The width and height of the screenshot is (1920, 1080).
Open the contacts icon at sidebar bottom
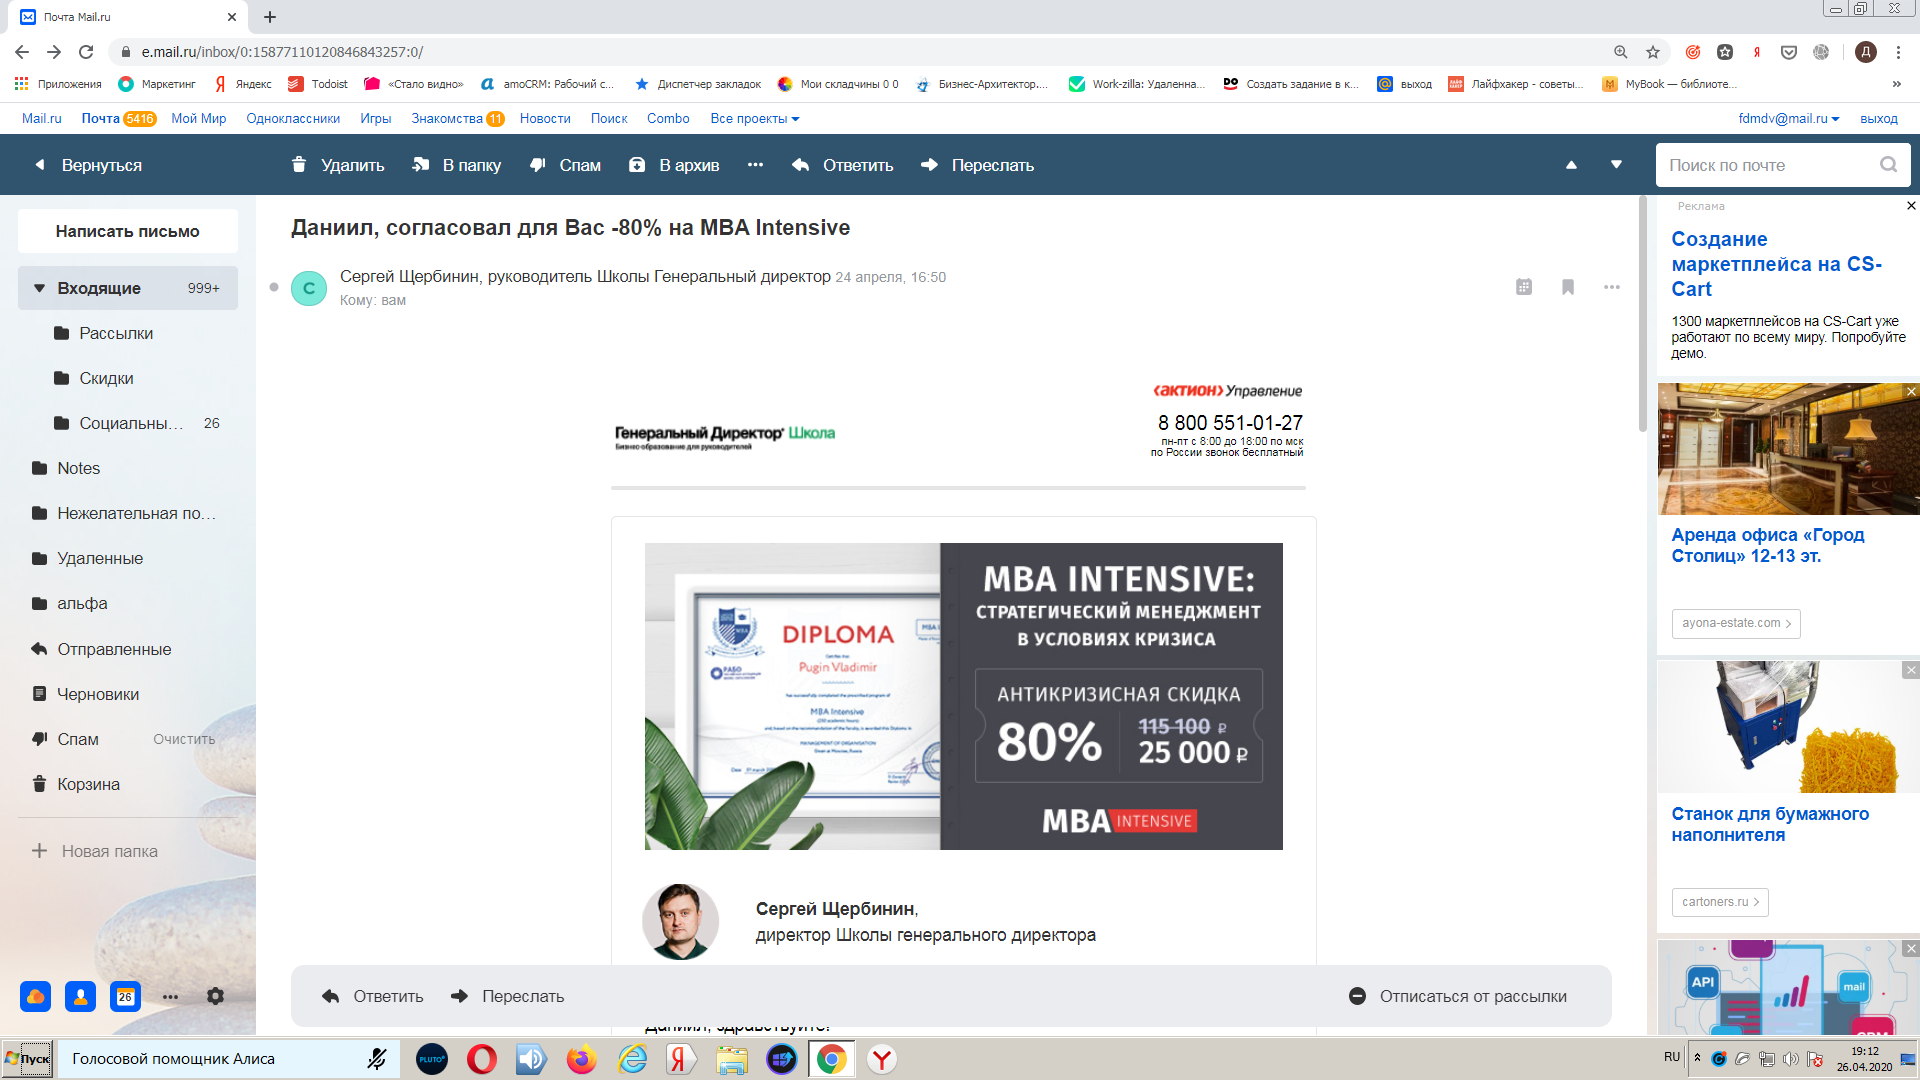(x=80, y=996)
